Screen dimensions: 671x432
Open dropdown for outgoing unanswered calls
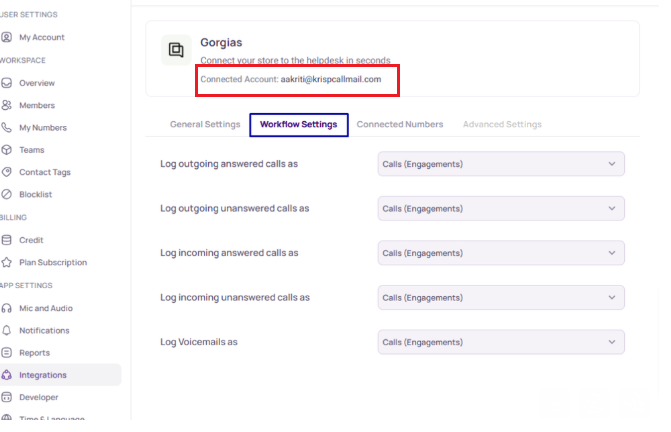[501, 208]
